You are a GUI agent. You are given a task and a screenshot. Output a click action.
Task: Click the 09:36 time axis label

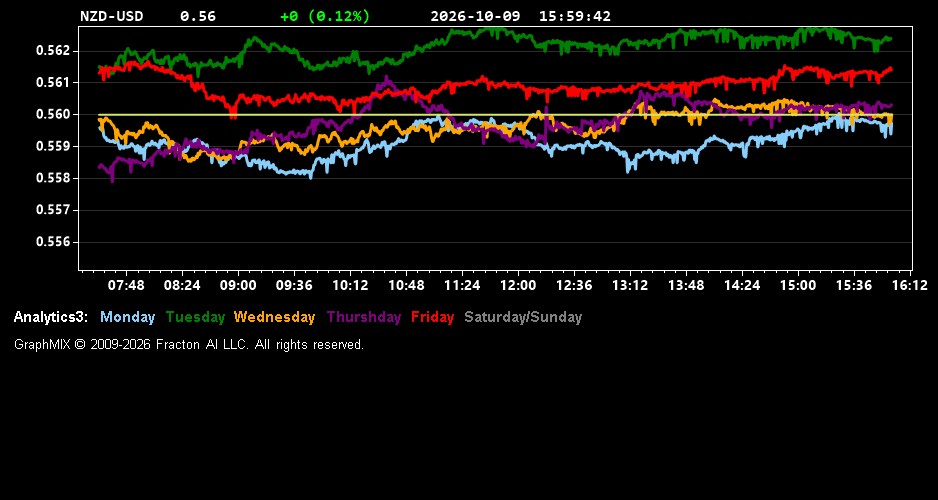294,286
